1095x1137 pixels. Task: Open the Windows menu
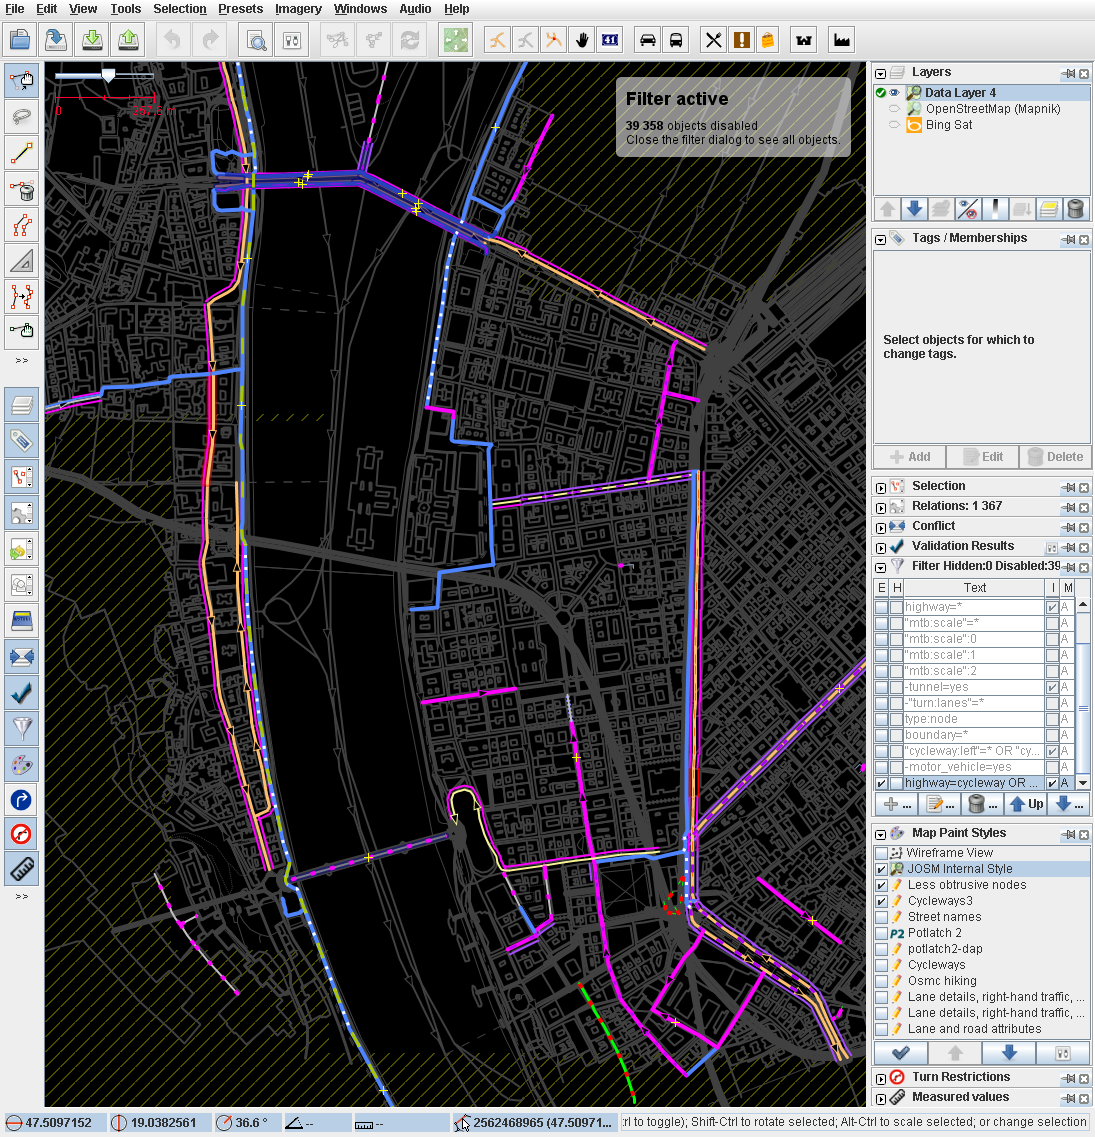360,9
